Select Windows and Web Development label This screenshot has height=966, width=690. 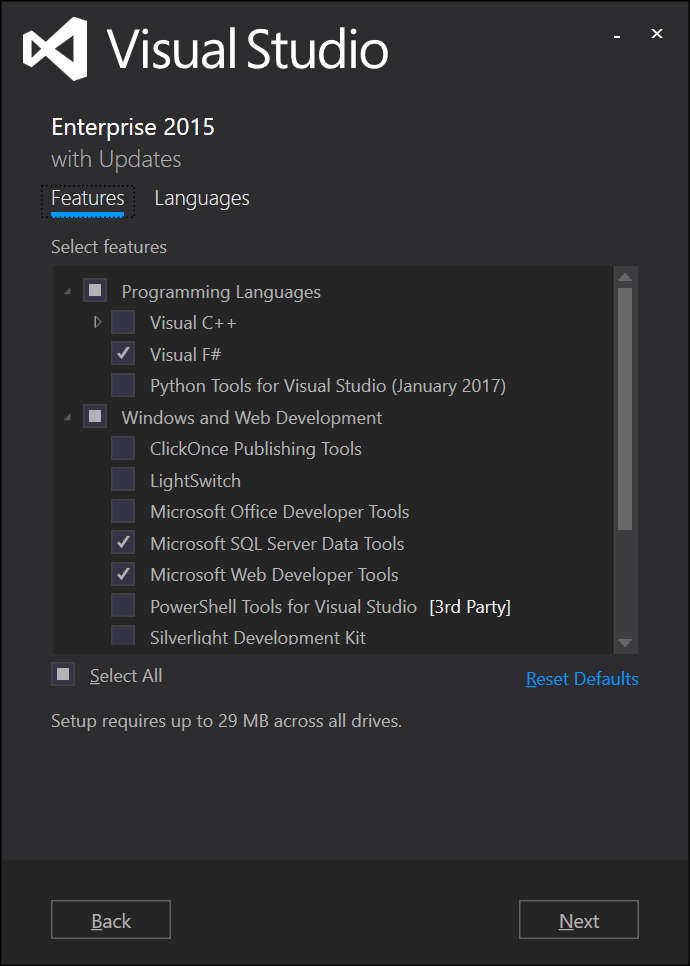(x=251, y=418)
